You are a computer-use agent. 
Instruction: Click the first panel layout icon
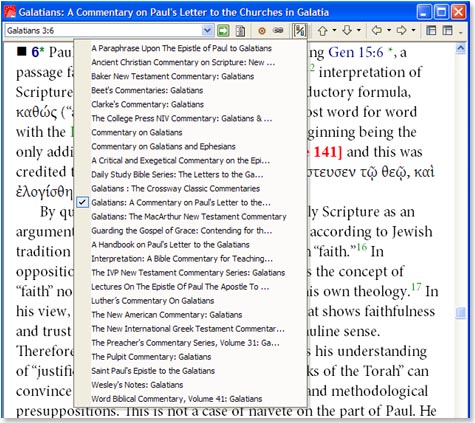click(431, 31)
